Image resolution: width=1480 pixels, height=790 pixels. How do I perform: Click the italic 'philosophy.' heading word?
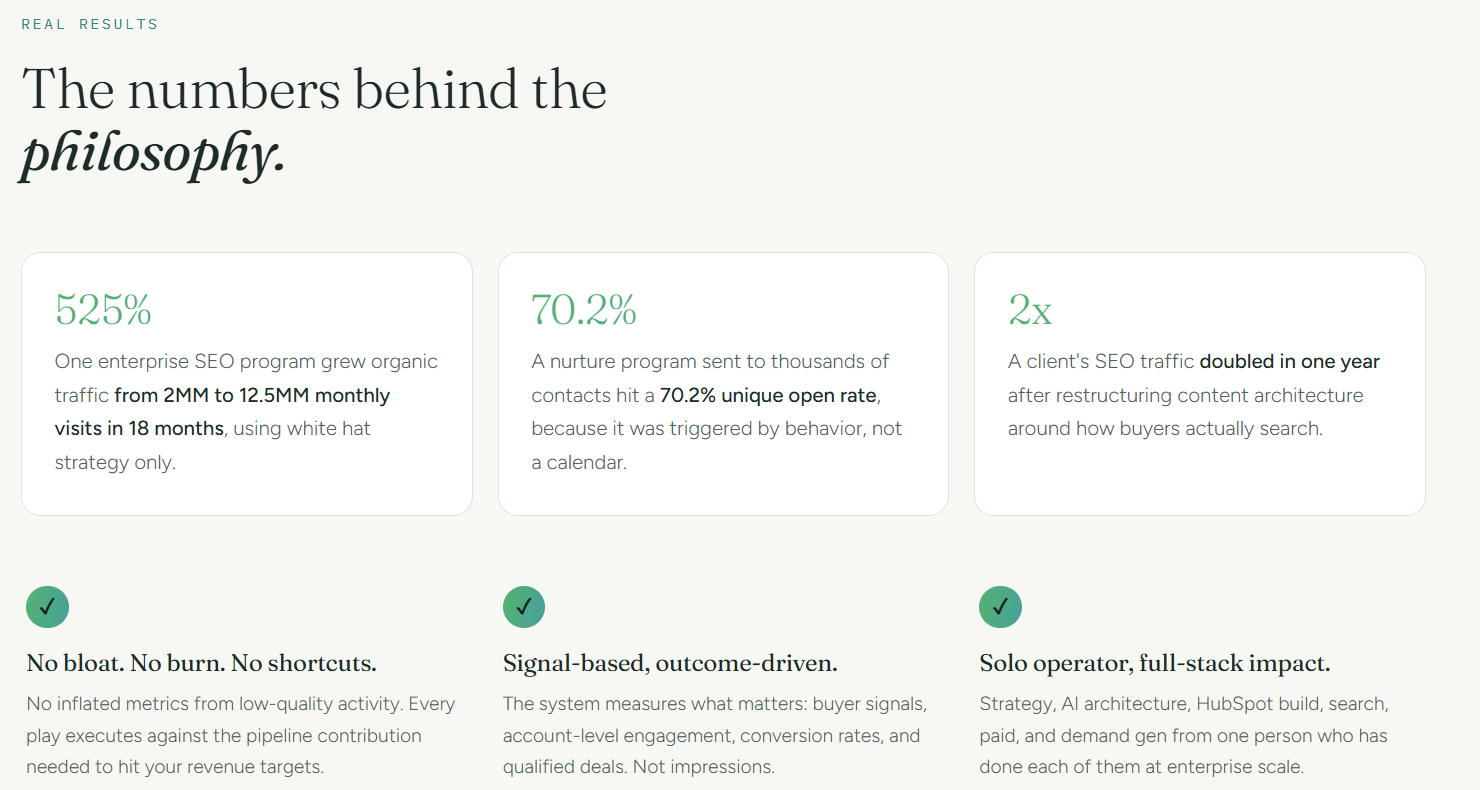click(153, 154)
